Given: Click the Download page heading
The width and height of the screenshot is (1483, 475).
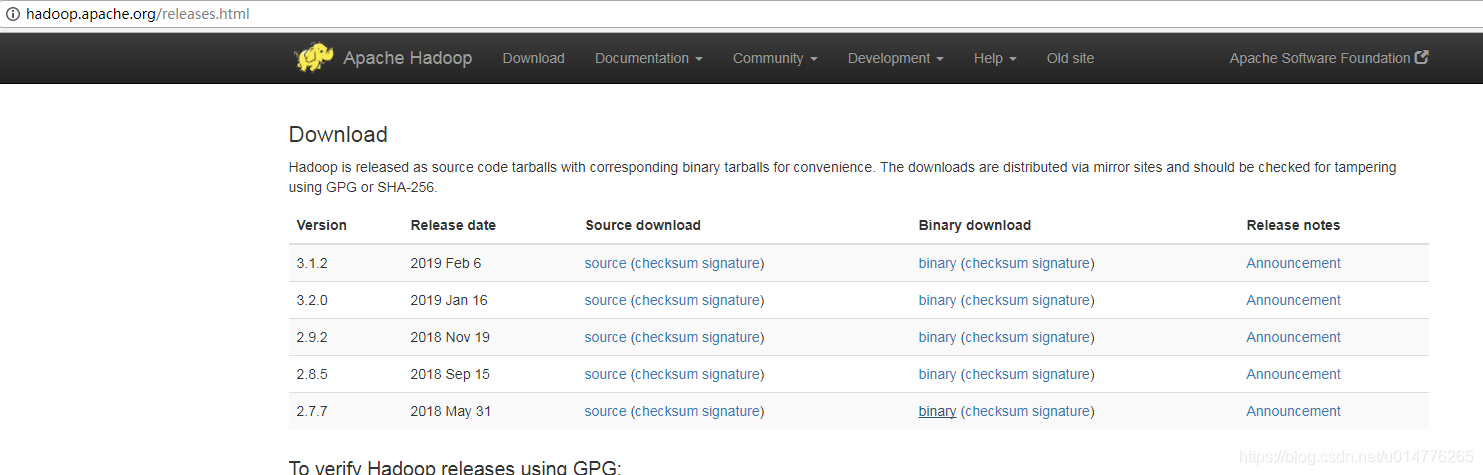Looking at the screenshot, I should (338, 134).
